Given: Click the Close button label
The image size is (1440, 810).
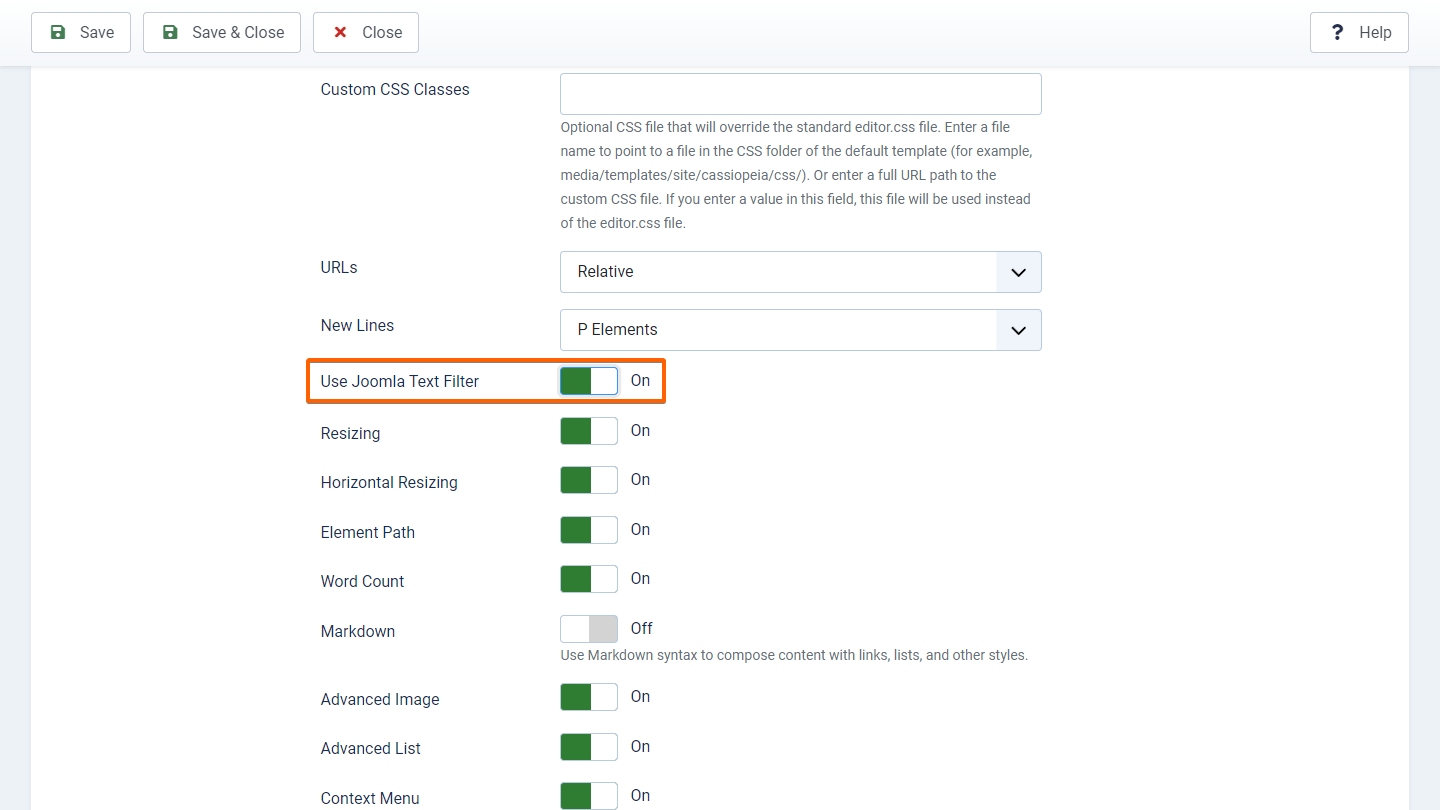Looking at the screenshot, I should pyautogui.click(x=382, y=32).
